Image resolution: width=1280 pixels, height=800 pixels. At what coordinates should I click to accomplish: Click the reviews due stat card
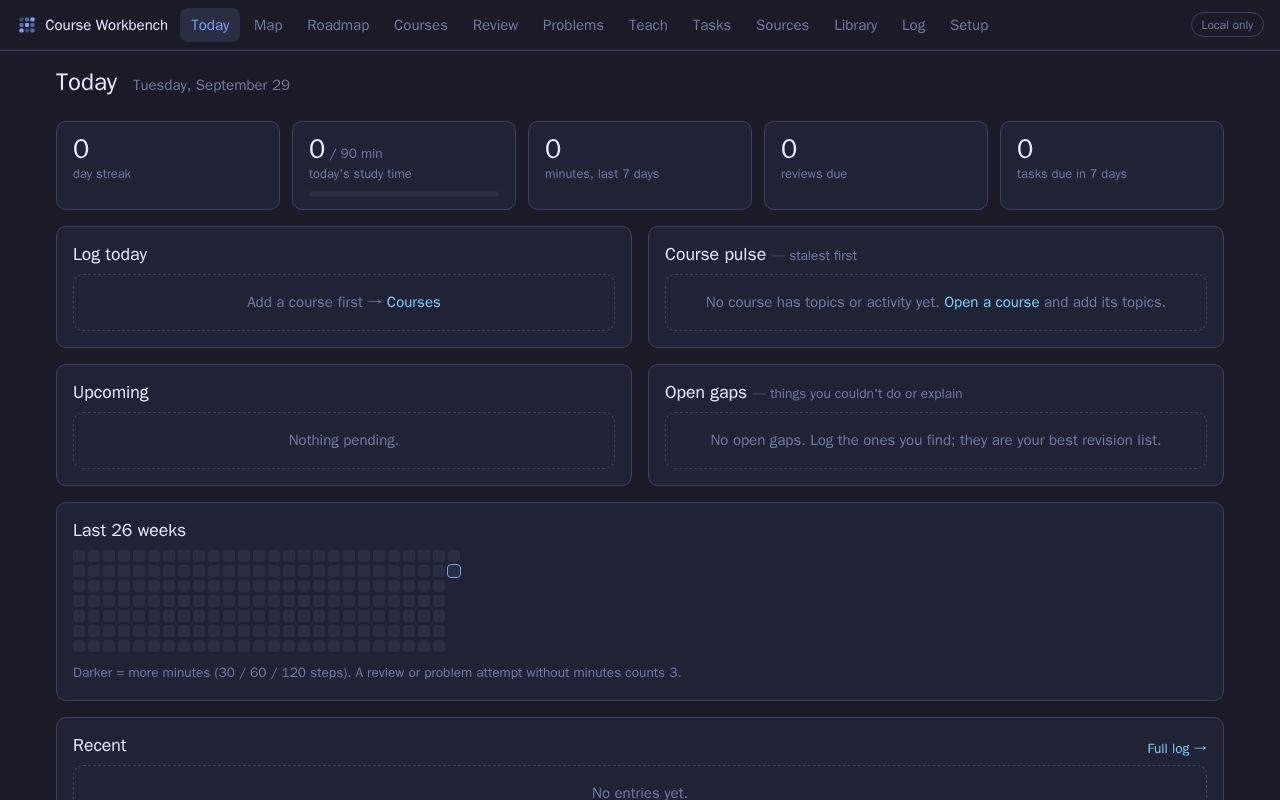[876, 166]
